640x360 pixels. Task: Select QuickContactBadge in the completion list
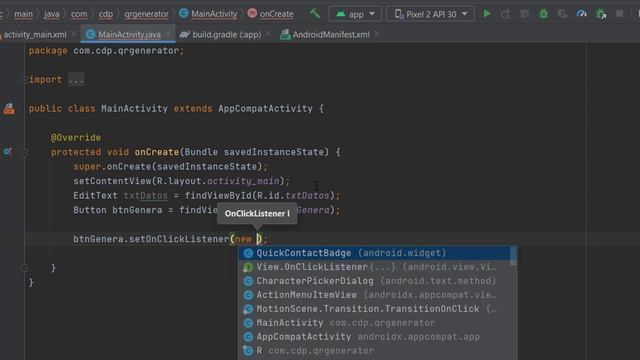[374, 253]
